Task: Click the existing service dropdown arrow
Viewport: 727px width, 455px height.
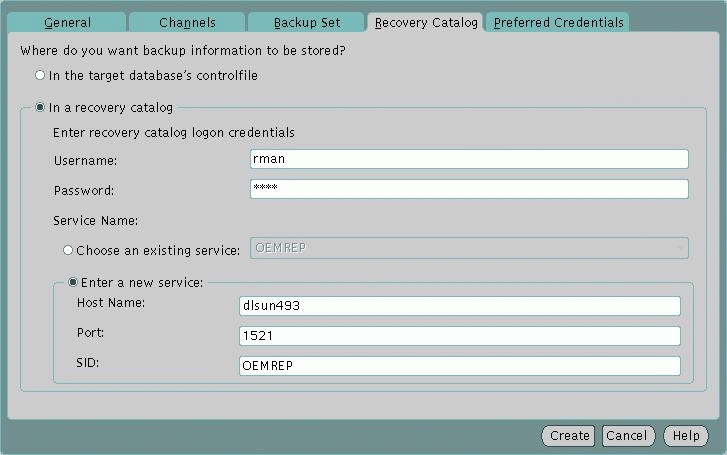Action: tap(680, 249)
